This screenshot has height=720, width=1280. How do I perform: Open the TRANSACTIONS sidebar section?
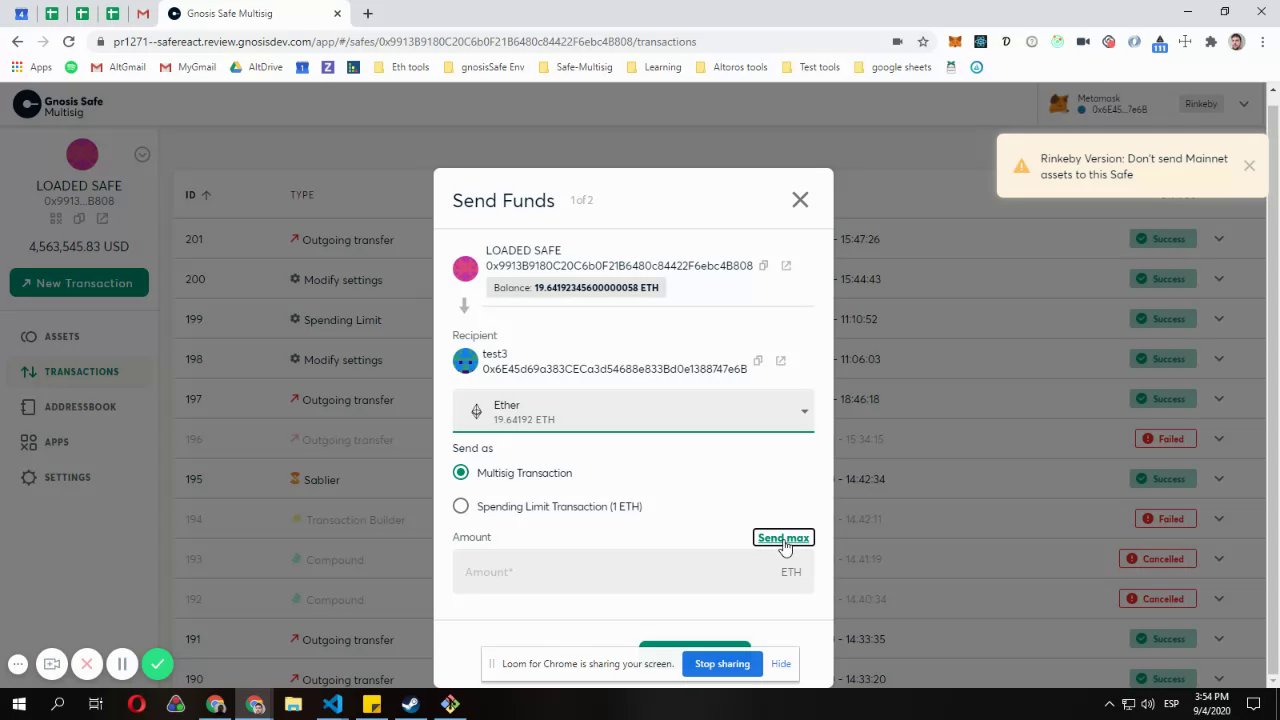pos(82,372)
